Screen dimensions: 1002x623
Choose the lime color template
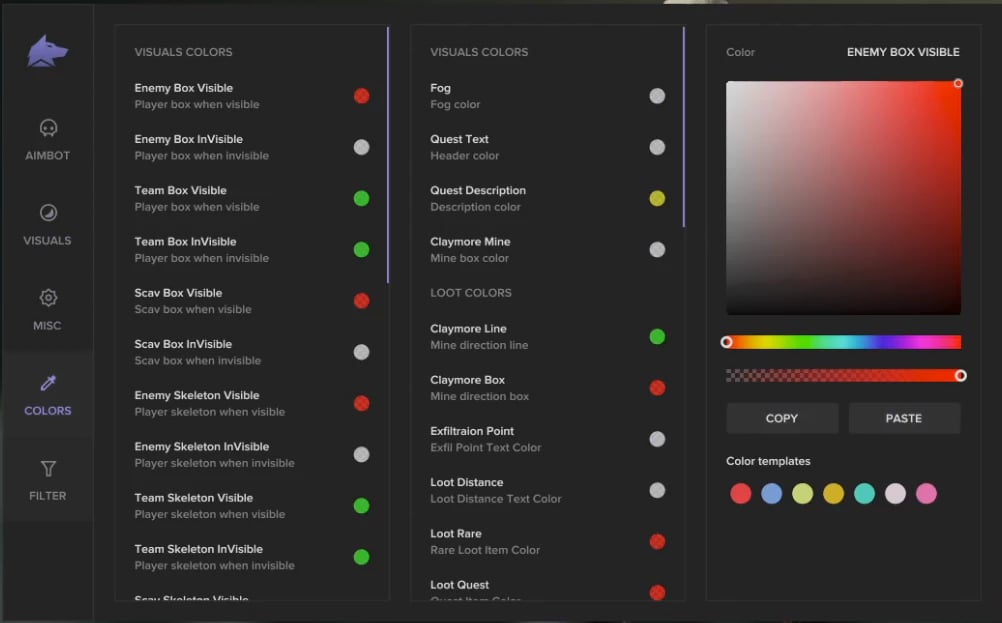(803, 493)
